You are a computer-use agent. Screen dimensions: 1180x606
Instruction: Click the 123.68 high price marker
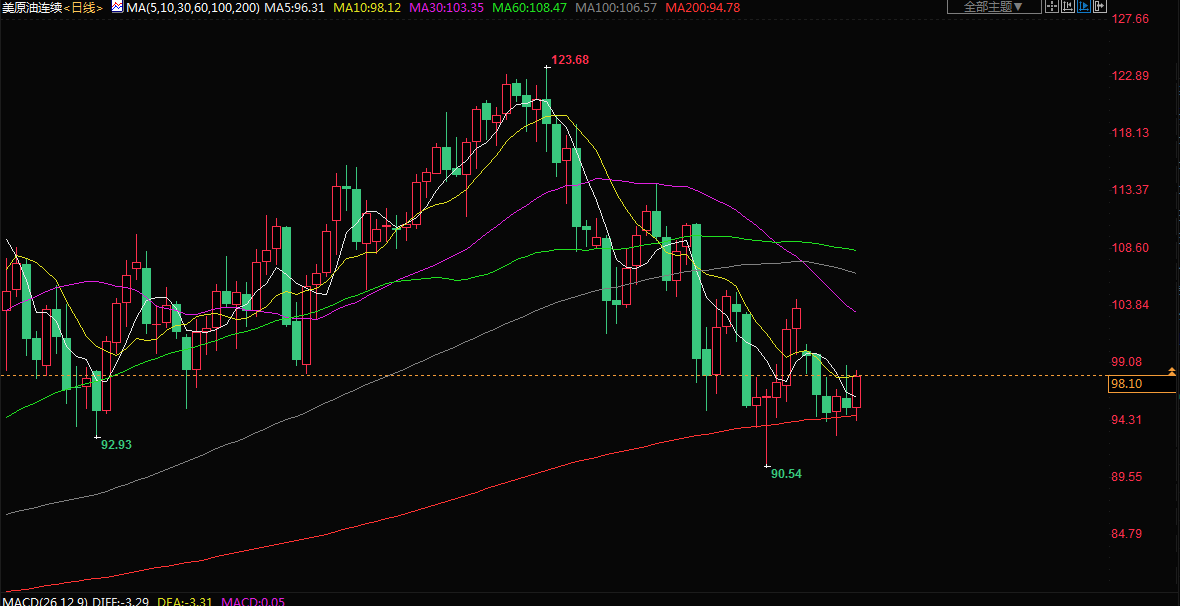coord(570,60)
